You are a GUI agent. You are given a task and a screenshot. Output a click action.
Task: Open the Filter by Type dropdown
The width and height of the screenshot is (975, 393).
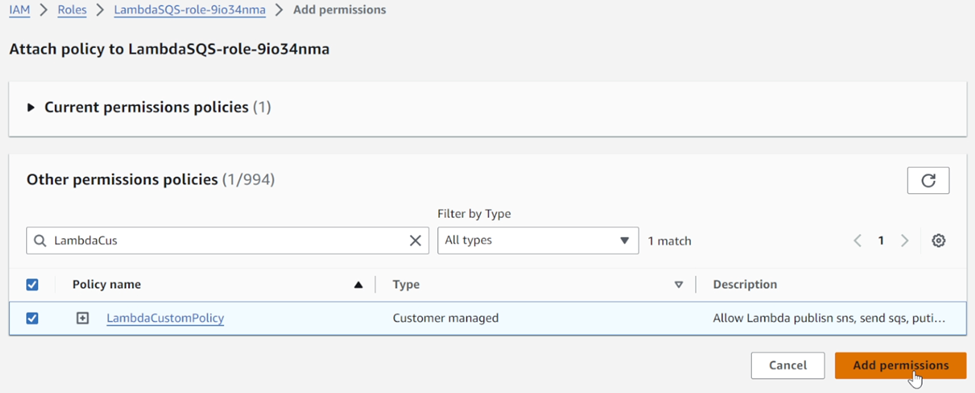pos(538,241)
